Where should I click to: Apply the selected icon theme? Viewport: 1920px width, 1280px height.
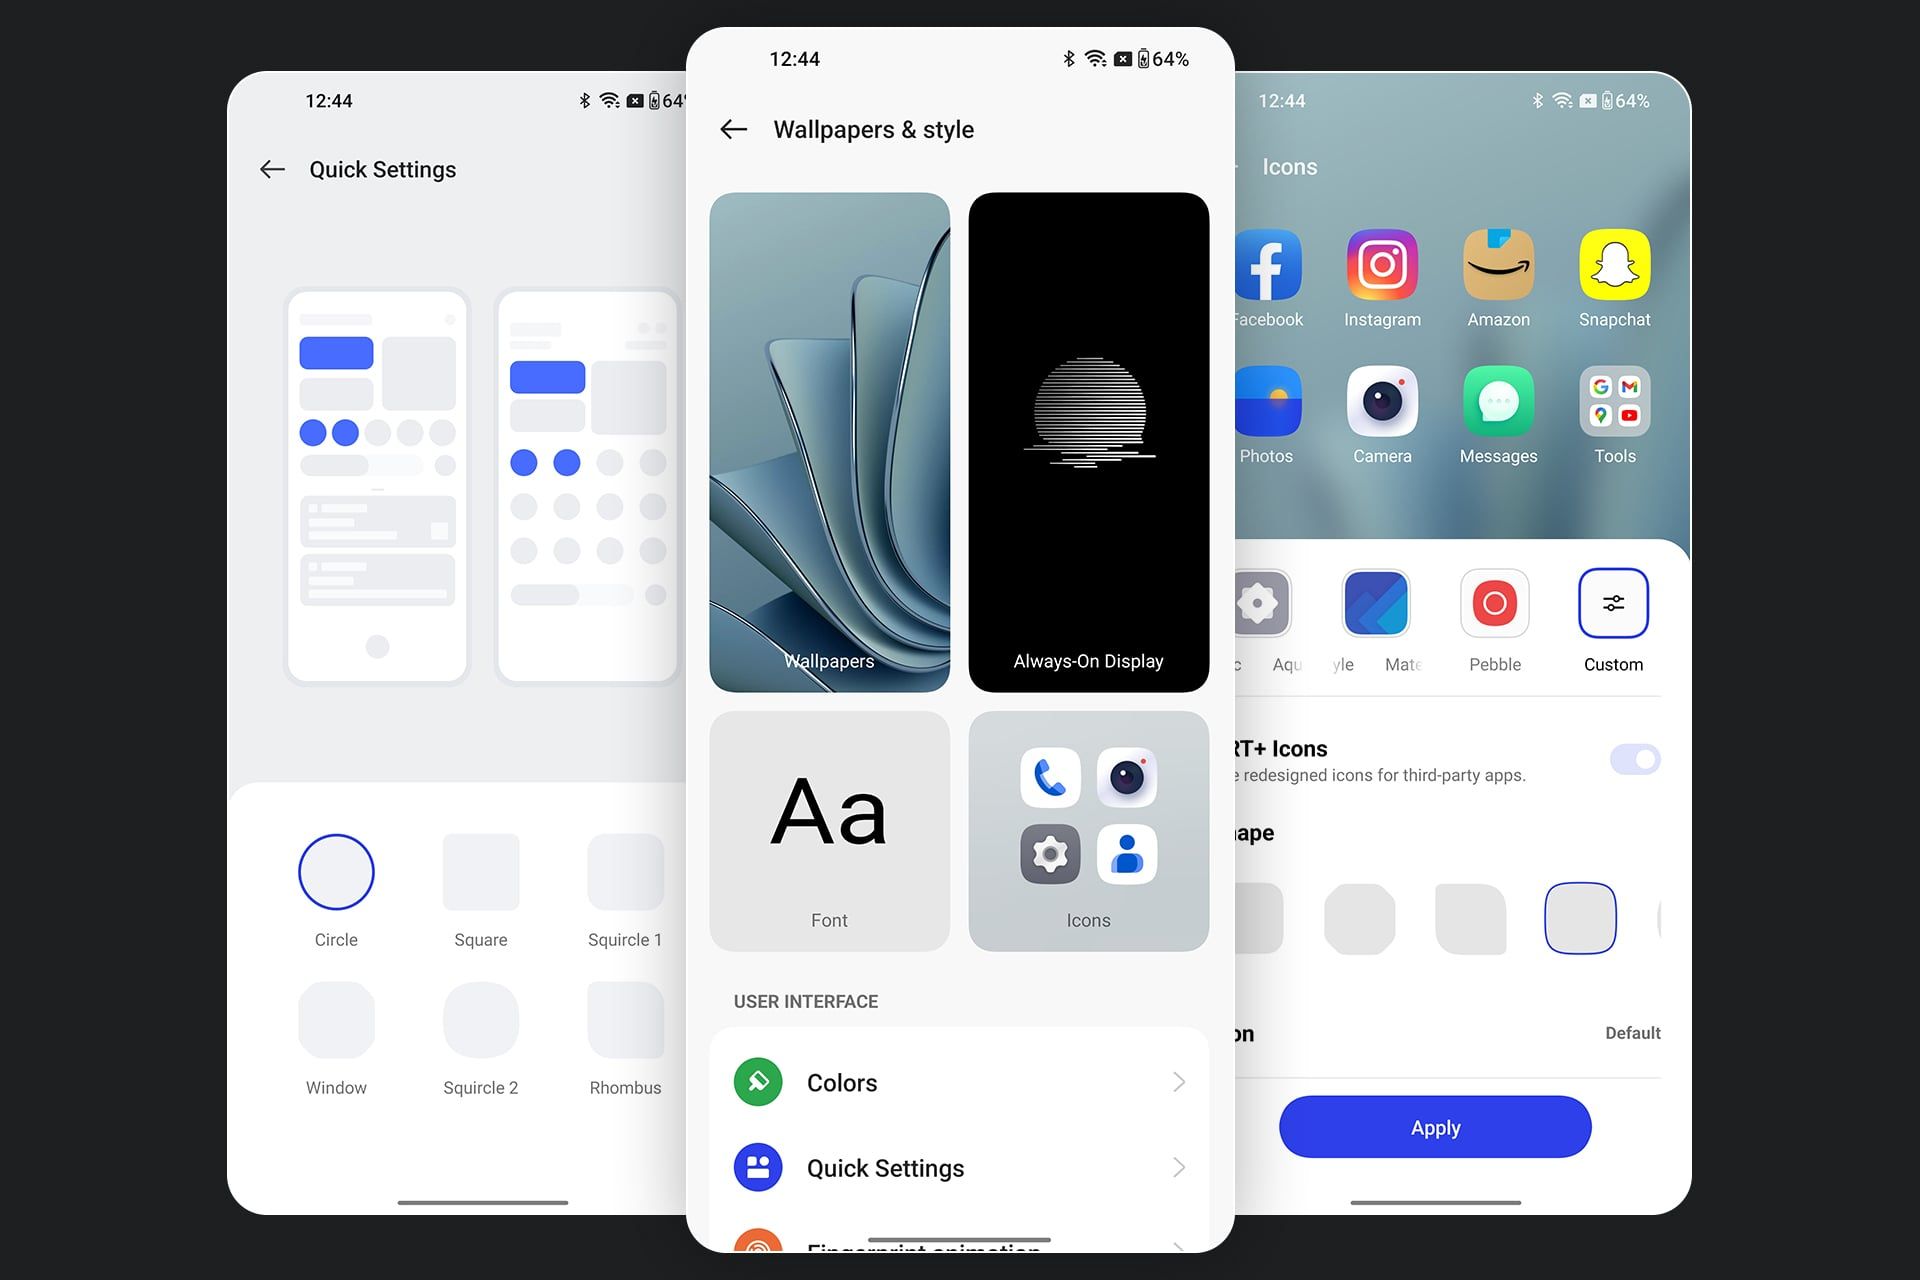[x=1436, y=1127]
